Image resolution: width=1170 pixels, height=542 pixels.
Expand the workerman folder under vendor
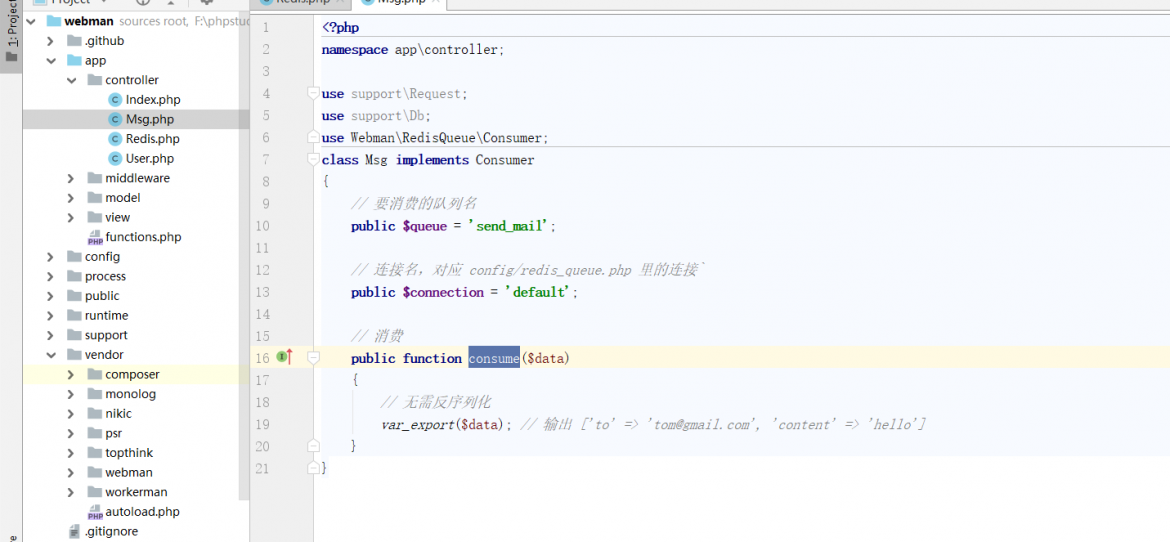(72, 493)
